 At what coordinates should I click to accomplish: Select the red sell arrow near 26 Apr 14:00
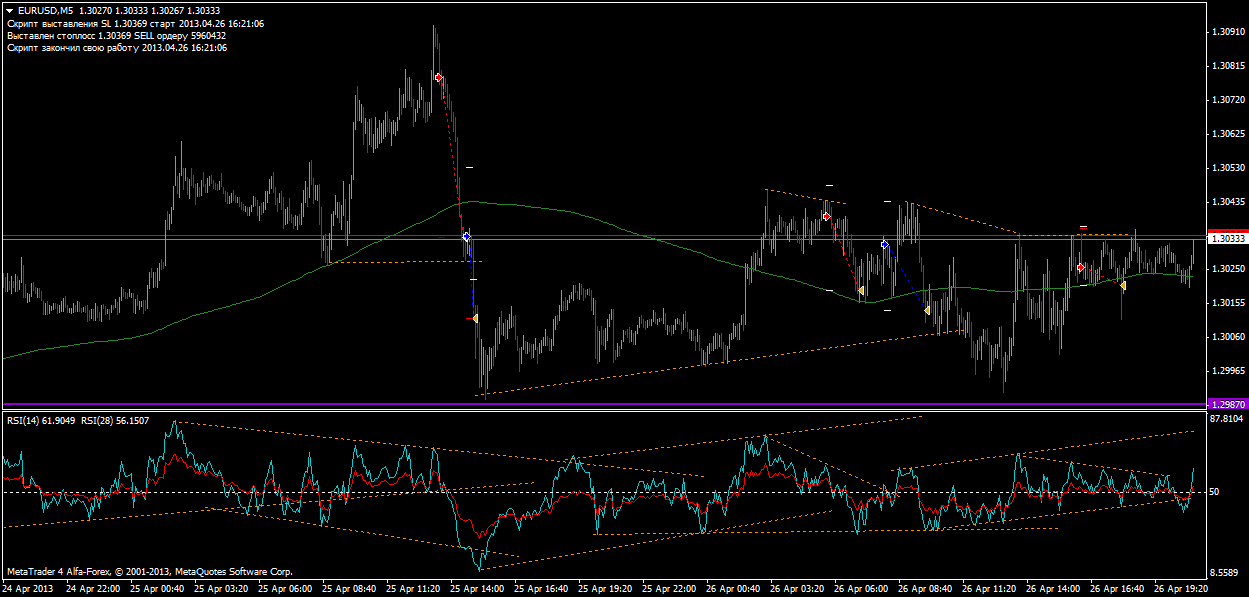[1081, 267]
